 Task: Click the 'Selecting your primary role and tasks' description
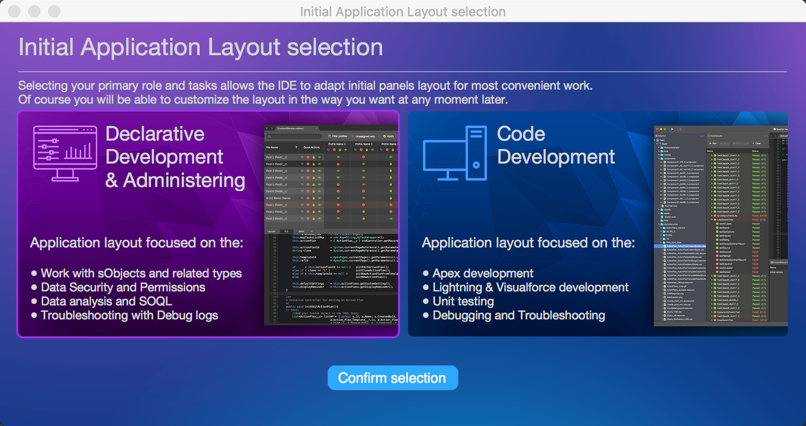pos(305,85)
